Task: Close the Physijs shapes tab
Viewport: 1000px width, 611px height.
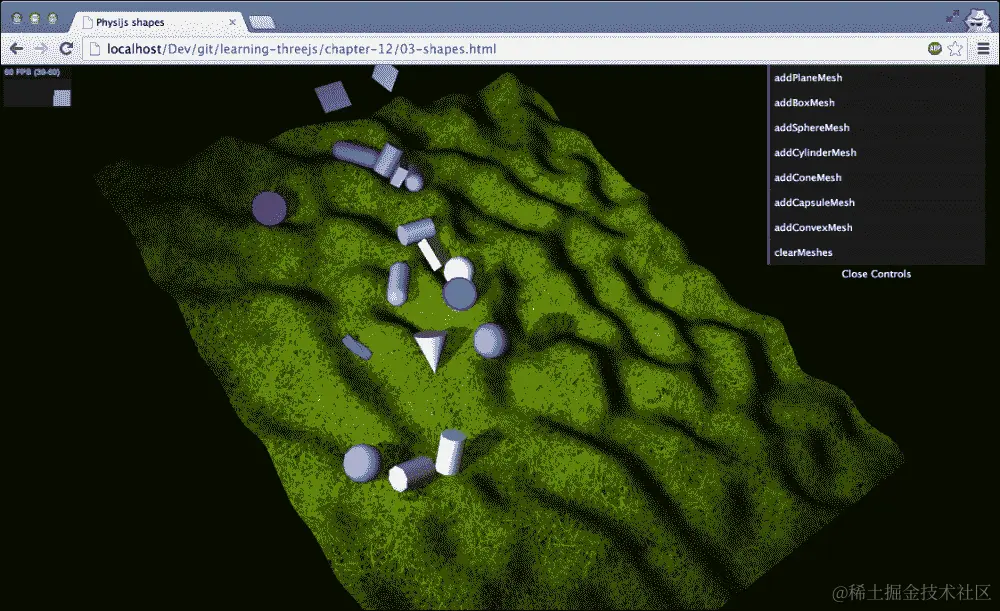Action: click(x=232, y=22)
